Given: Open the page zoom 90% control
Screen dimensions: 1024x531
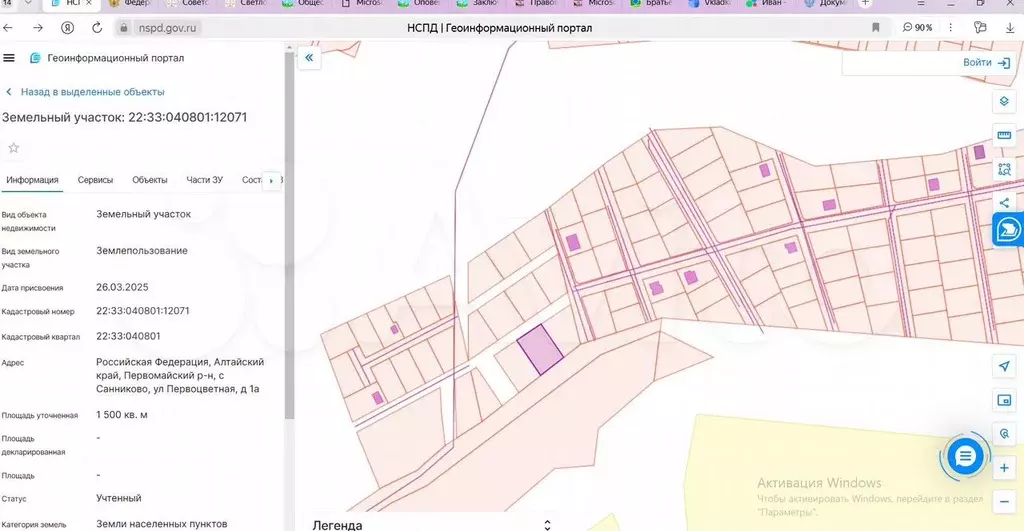Looking at the screenshot, I should 917,27.
